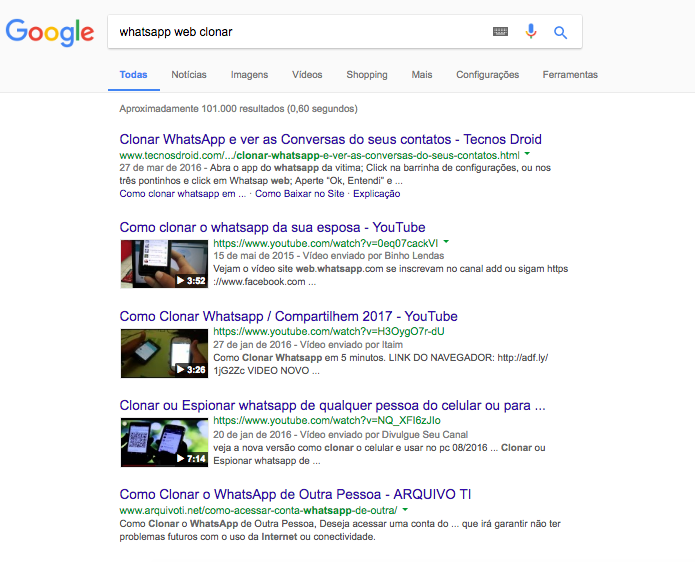
Task: Click the Google logo
Action: 50,32
